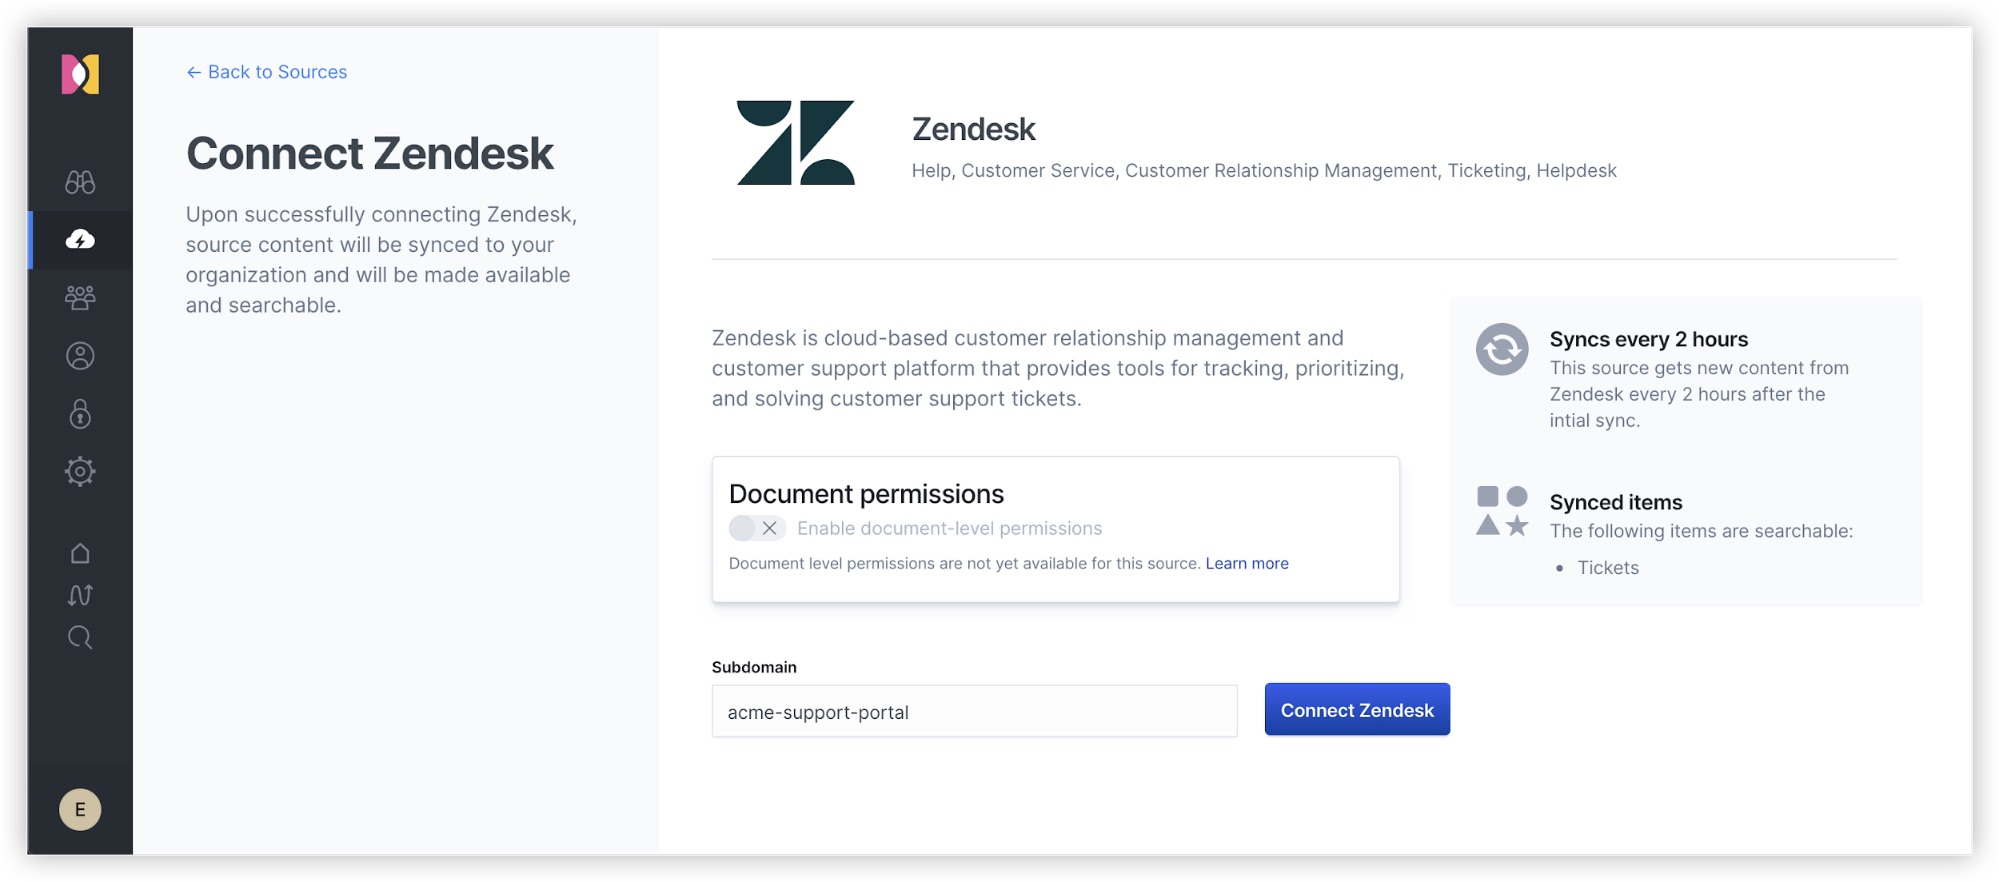1999x882 pixels.
Task: Open the Settings gear icon in sidebar
Action: pyautogui.click(x=80, y=471)
